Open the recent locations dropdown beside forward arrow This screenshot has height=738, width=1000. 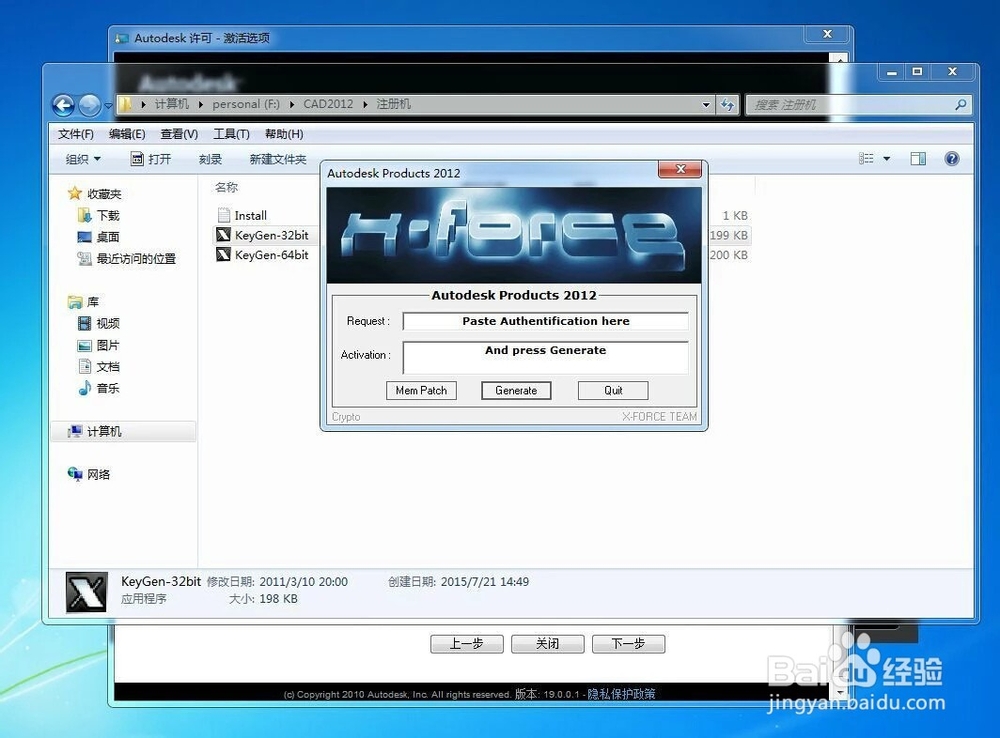click(108, 105)
